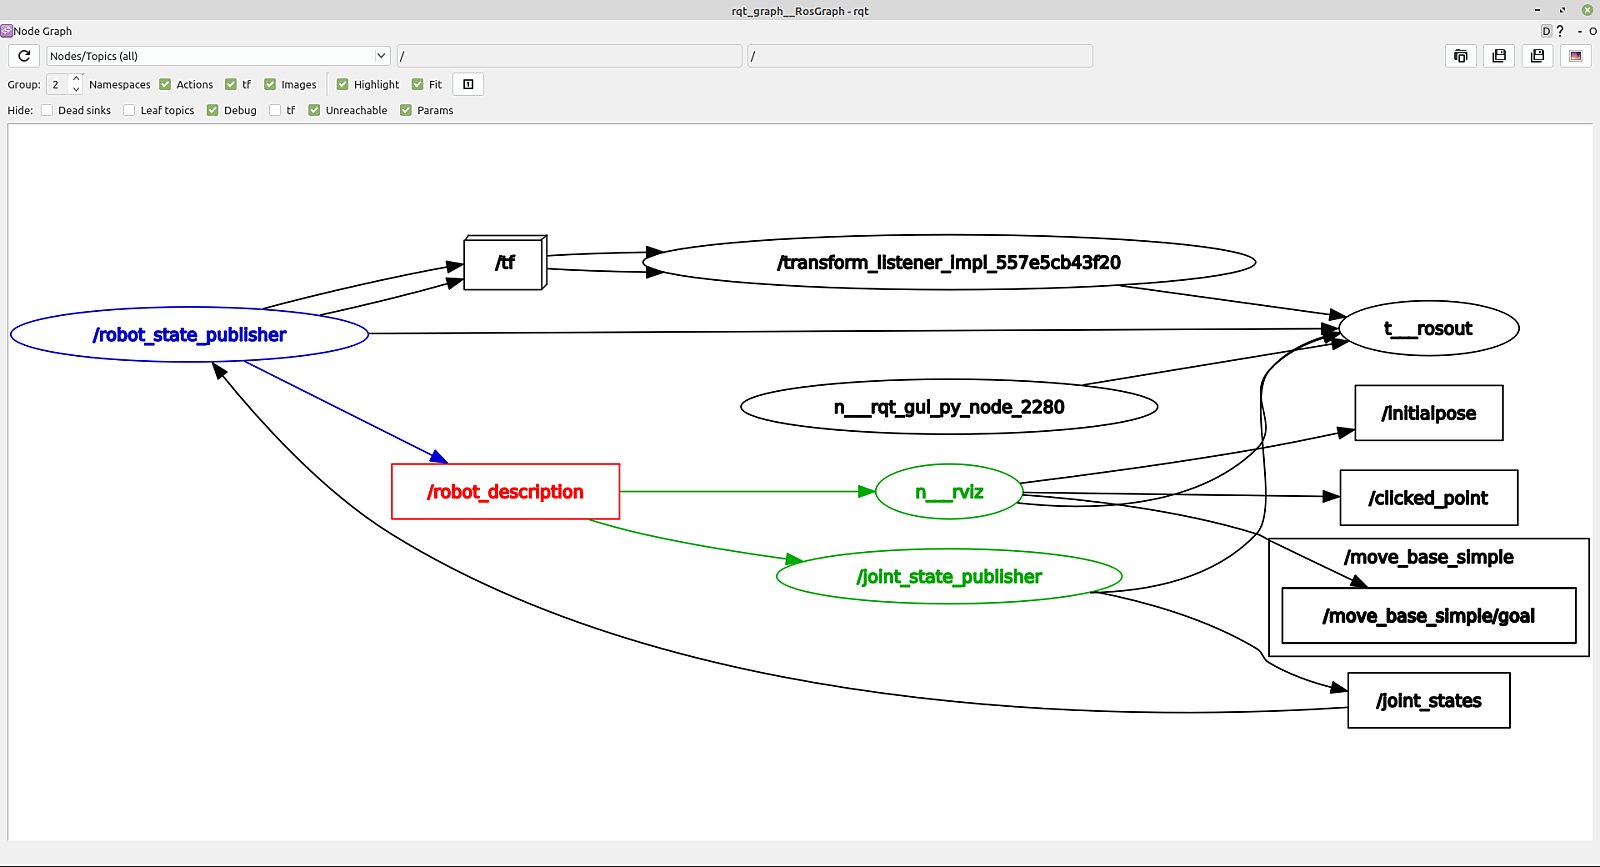Save the graph as a DOT file
Image resolution: width=1600 pixels, height=867 pixels.
tap(1499, 56)
